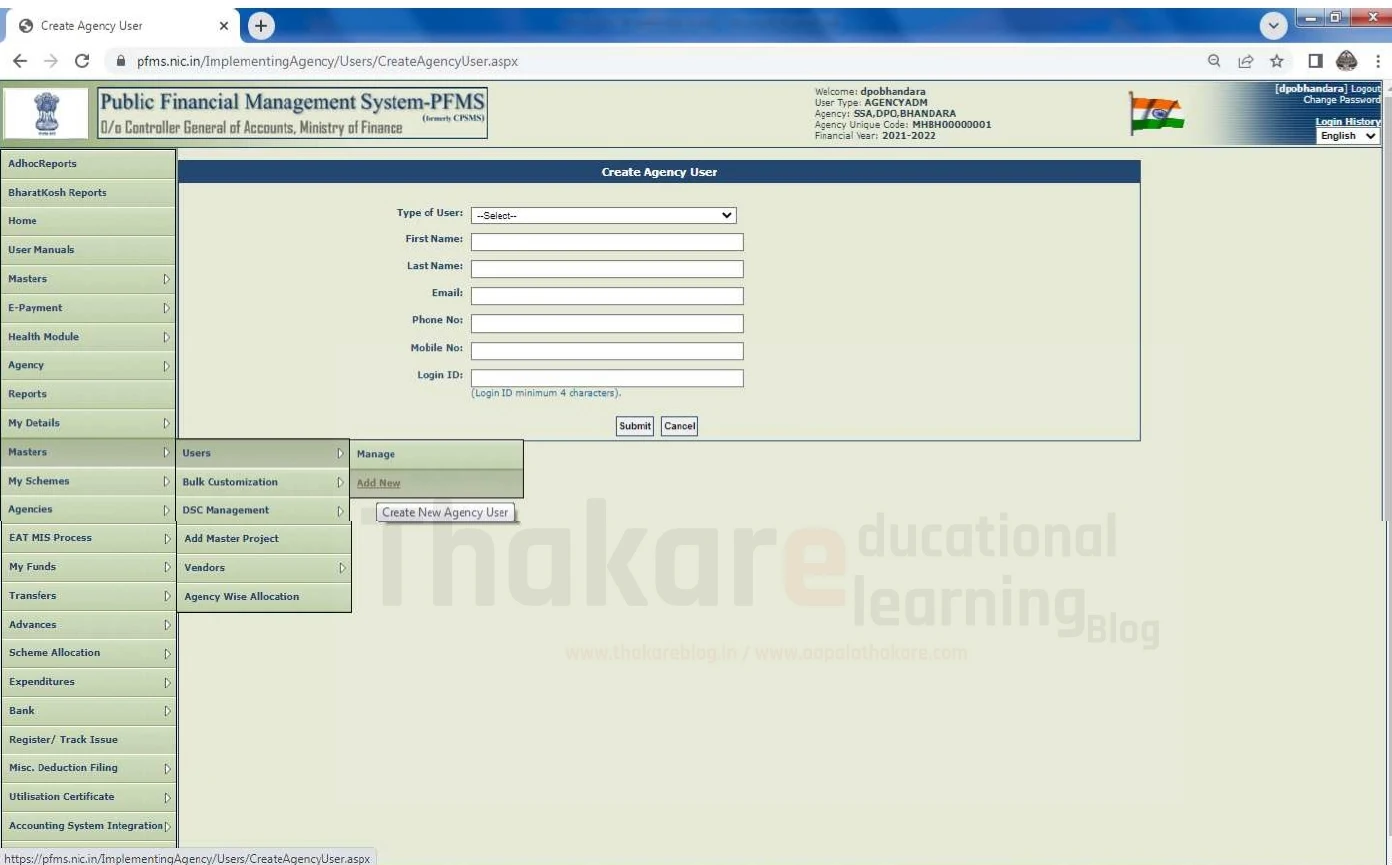Open My Funds sidebar menu
The width and height of the screenshot is (1392, 865).
pos(88,567)
